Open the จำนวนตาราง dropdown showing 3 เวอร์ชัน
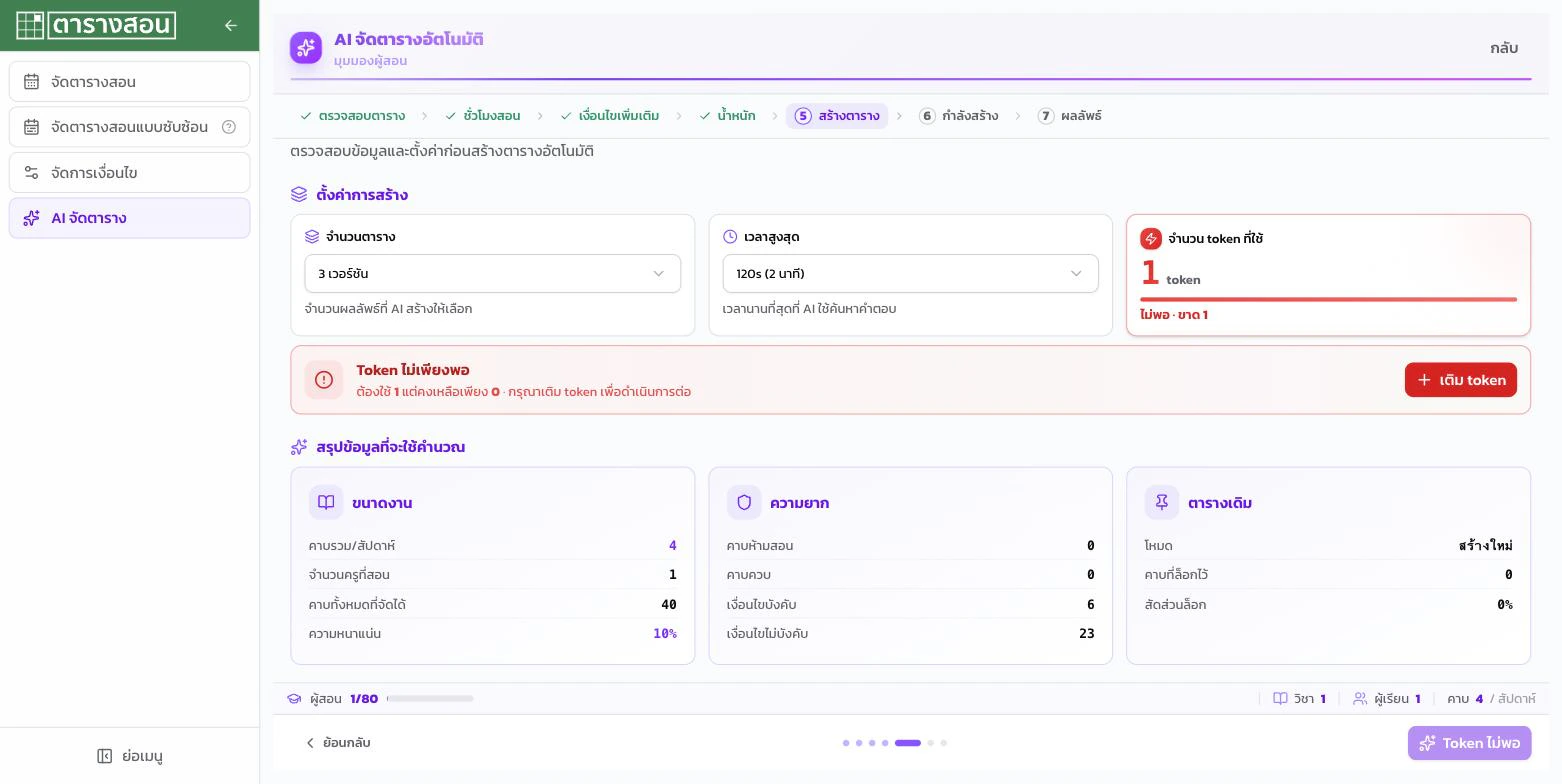 point(493,274)
